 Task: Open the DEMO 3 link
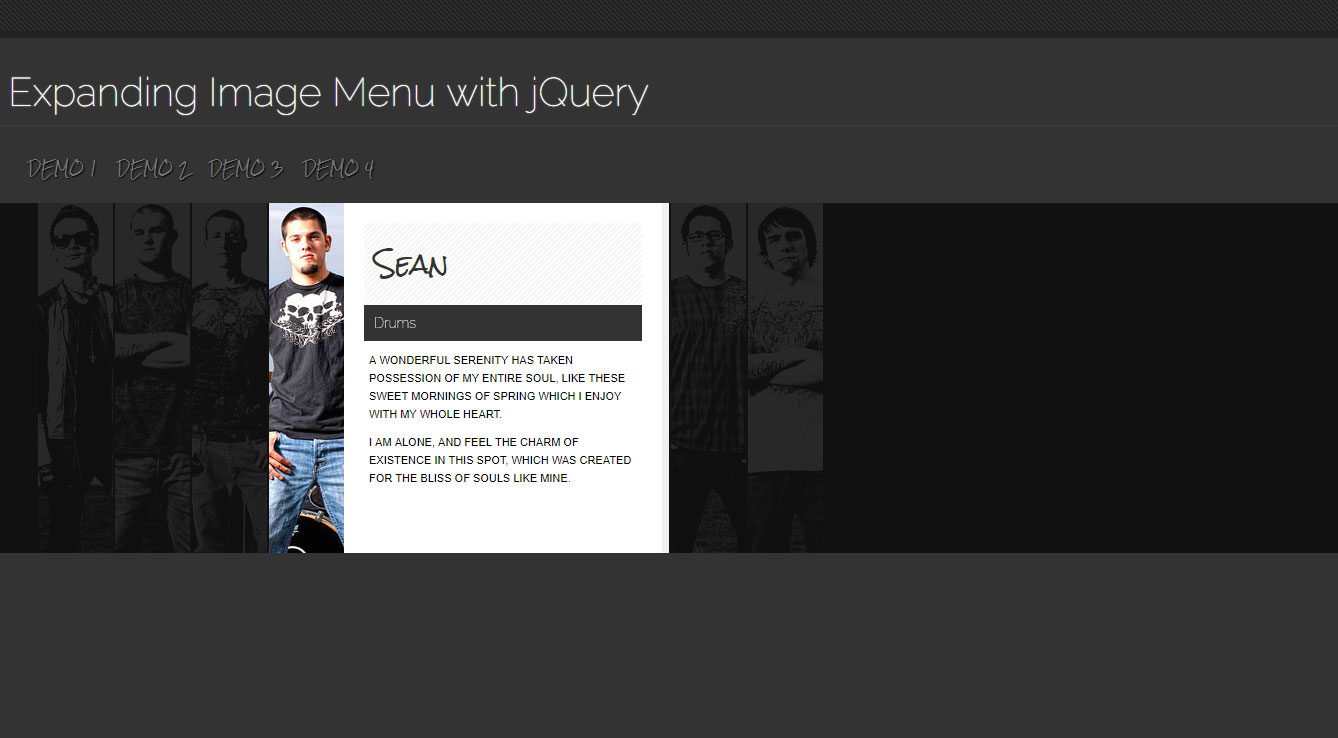click(246, 169)
